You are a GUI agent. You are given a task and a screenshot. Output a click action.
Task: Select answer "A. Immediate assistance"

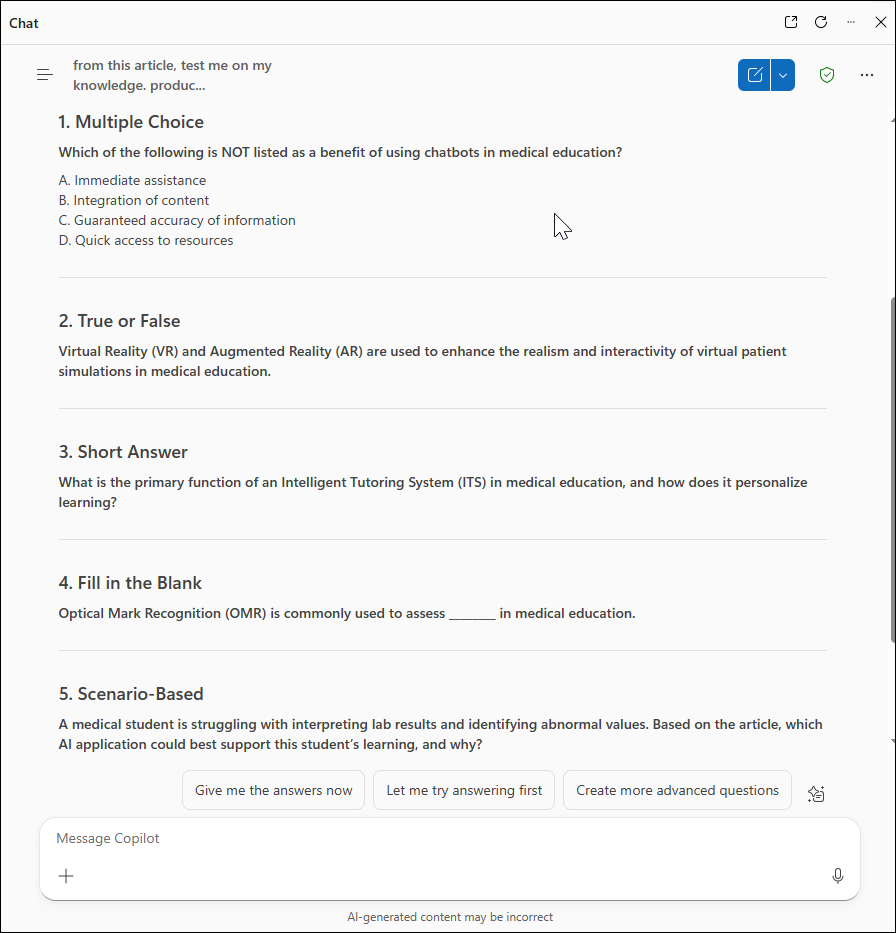click(132, 180)
